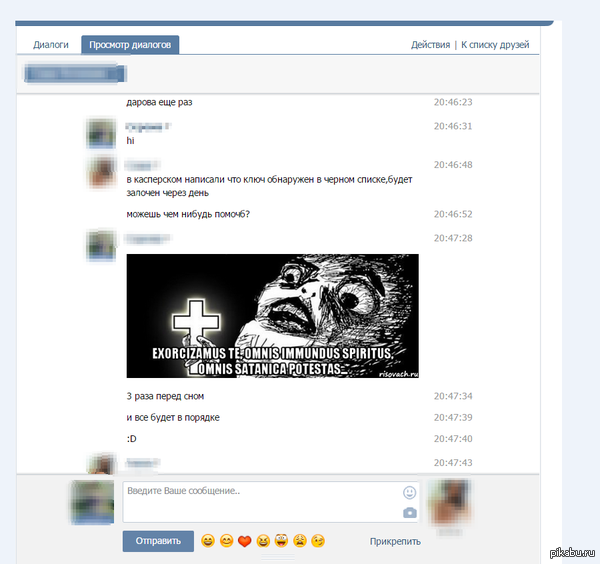Select message 'hi'
Viewport: 600px width, 564px height.
pos(130,141)
